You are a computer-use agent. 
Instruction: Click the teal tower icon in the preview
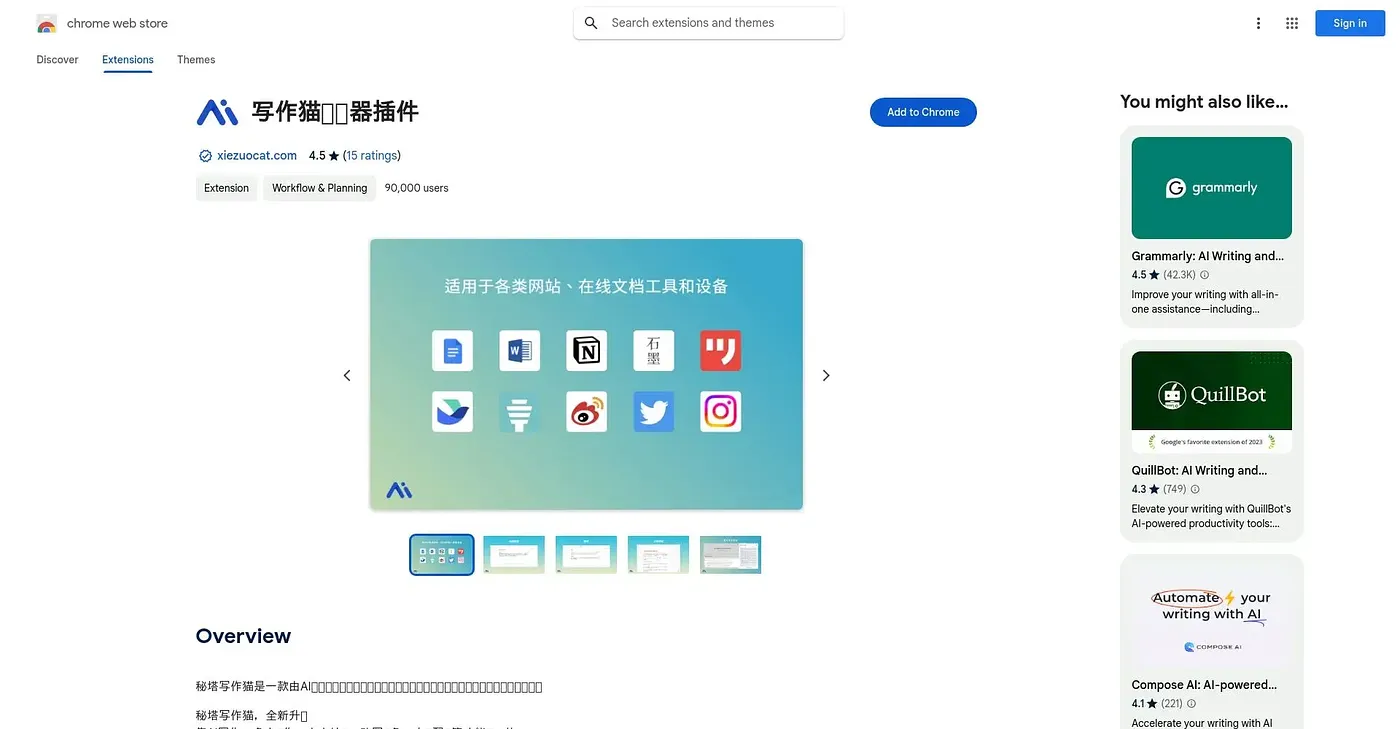pyautogui.click(x=519, y=411)
